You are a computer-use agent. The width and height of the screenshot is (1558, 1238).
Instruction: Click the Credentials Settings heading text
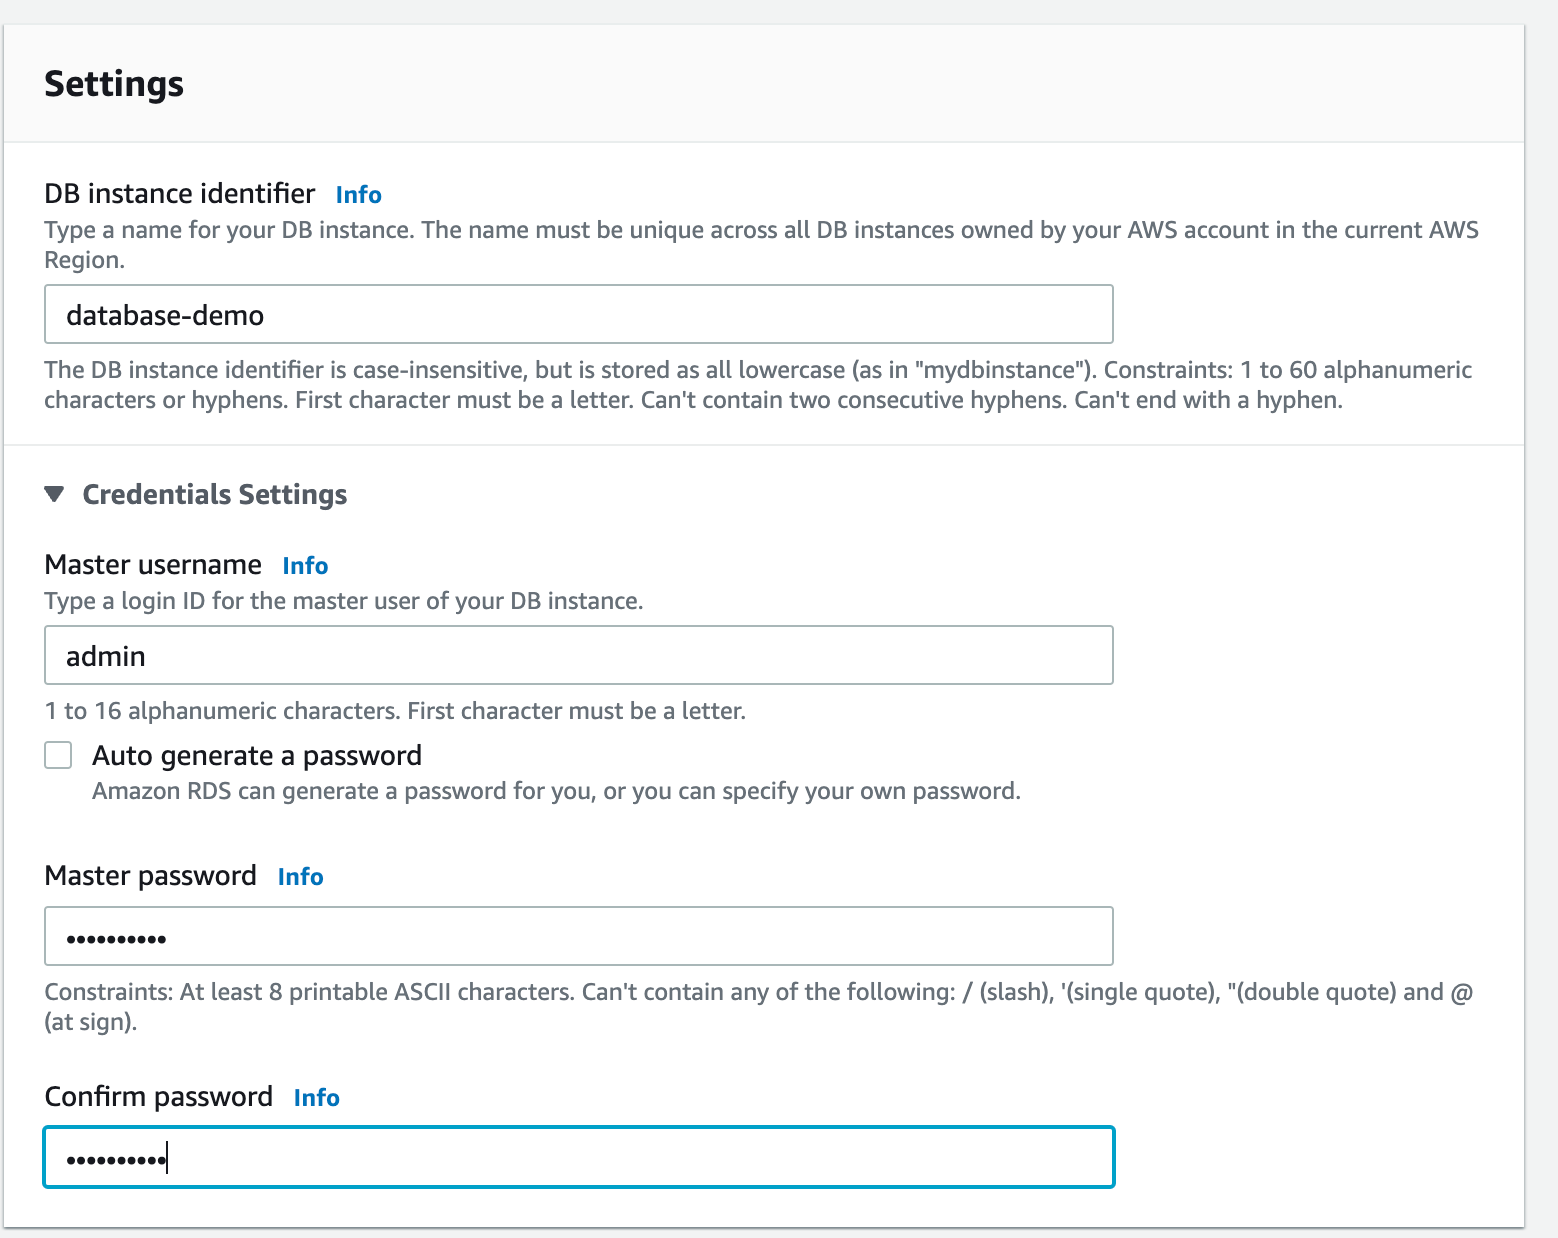(x=215, y=494)
